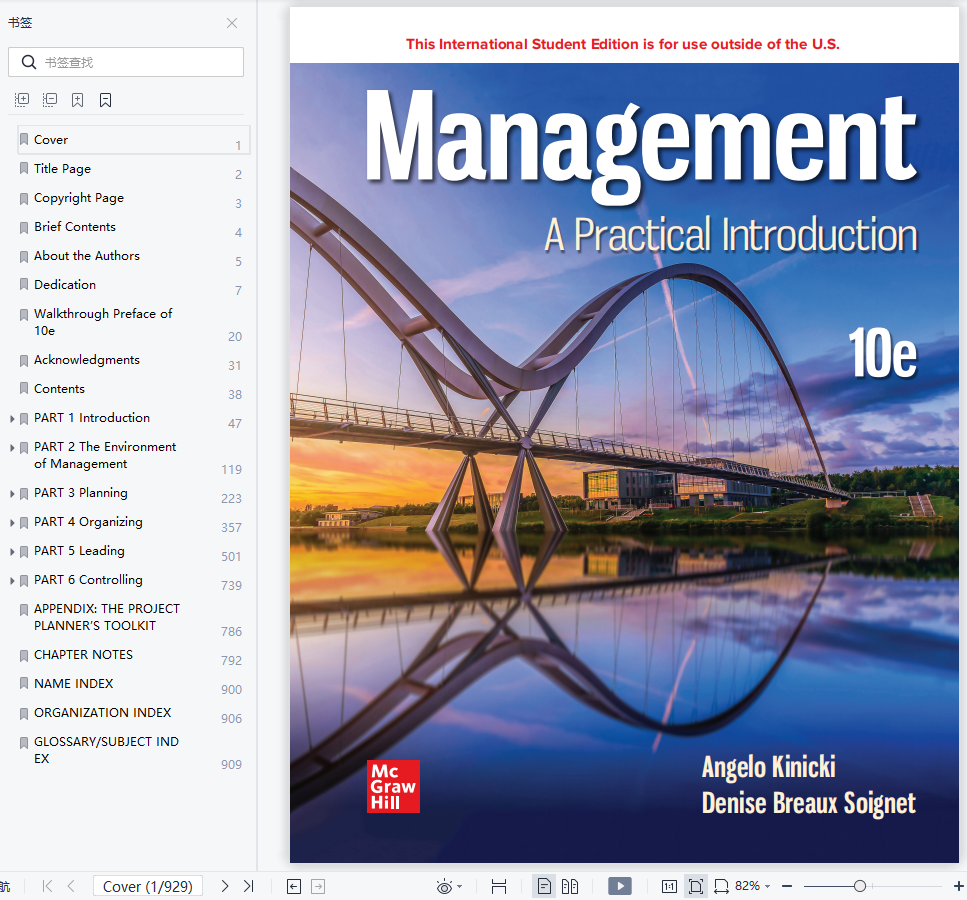
Task: Click the bookmark icon beside Contents
Action: [24, 389]
